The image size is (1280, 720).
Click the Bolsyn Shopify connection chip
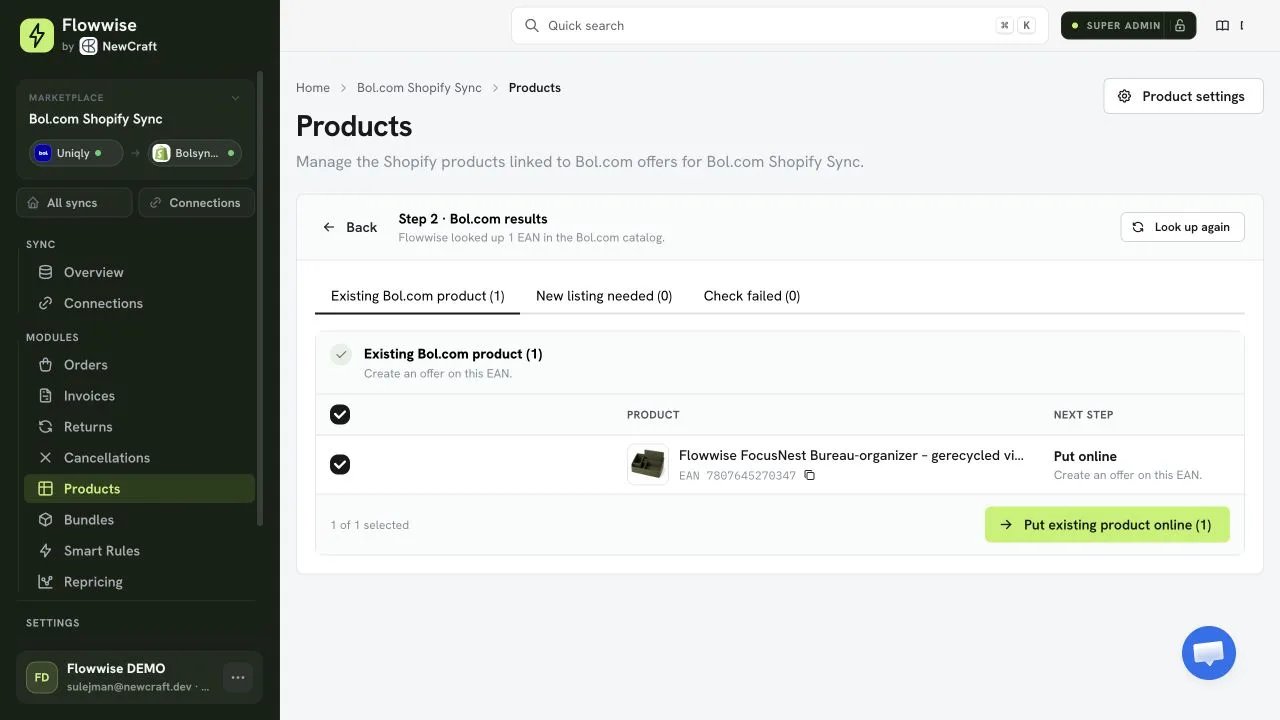pos(195,153)
